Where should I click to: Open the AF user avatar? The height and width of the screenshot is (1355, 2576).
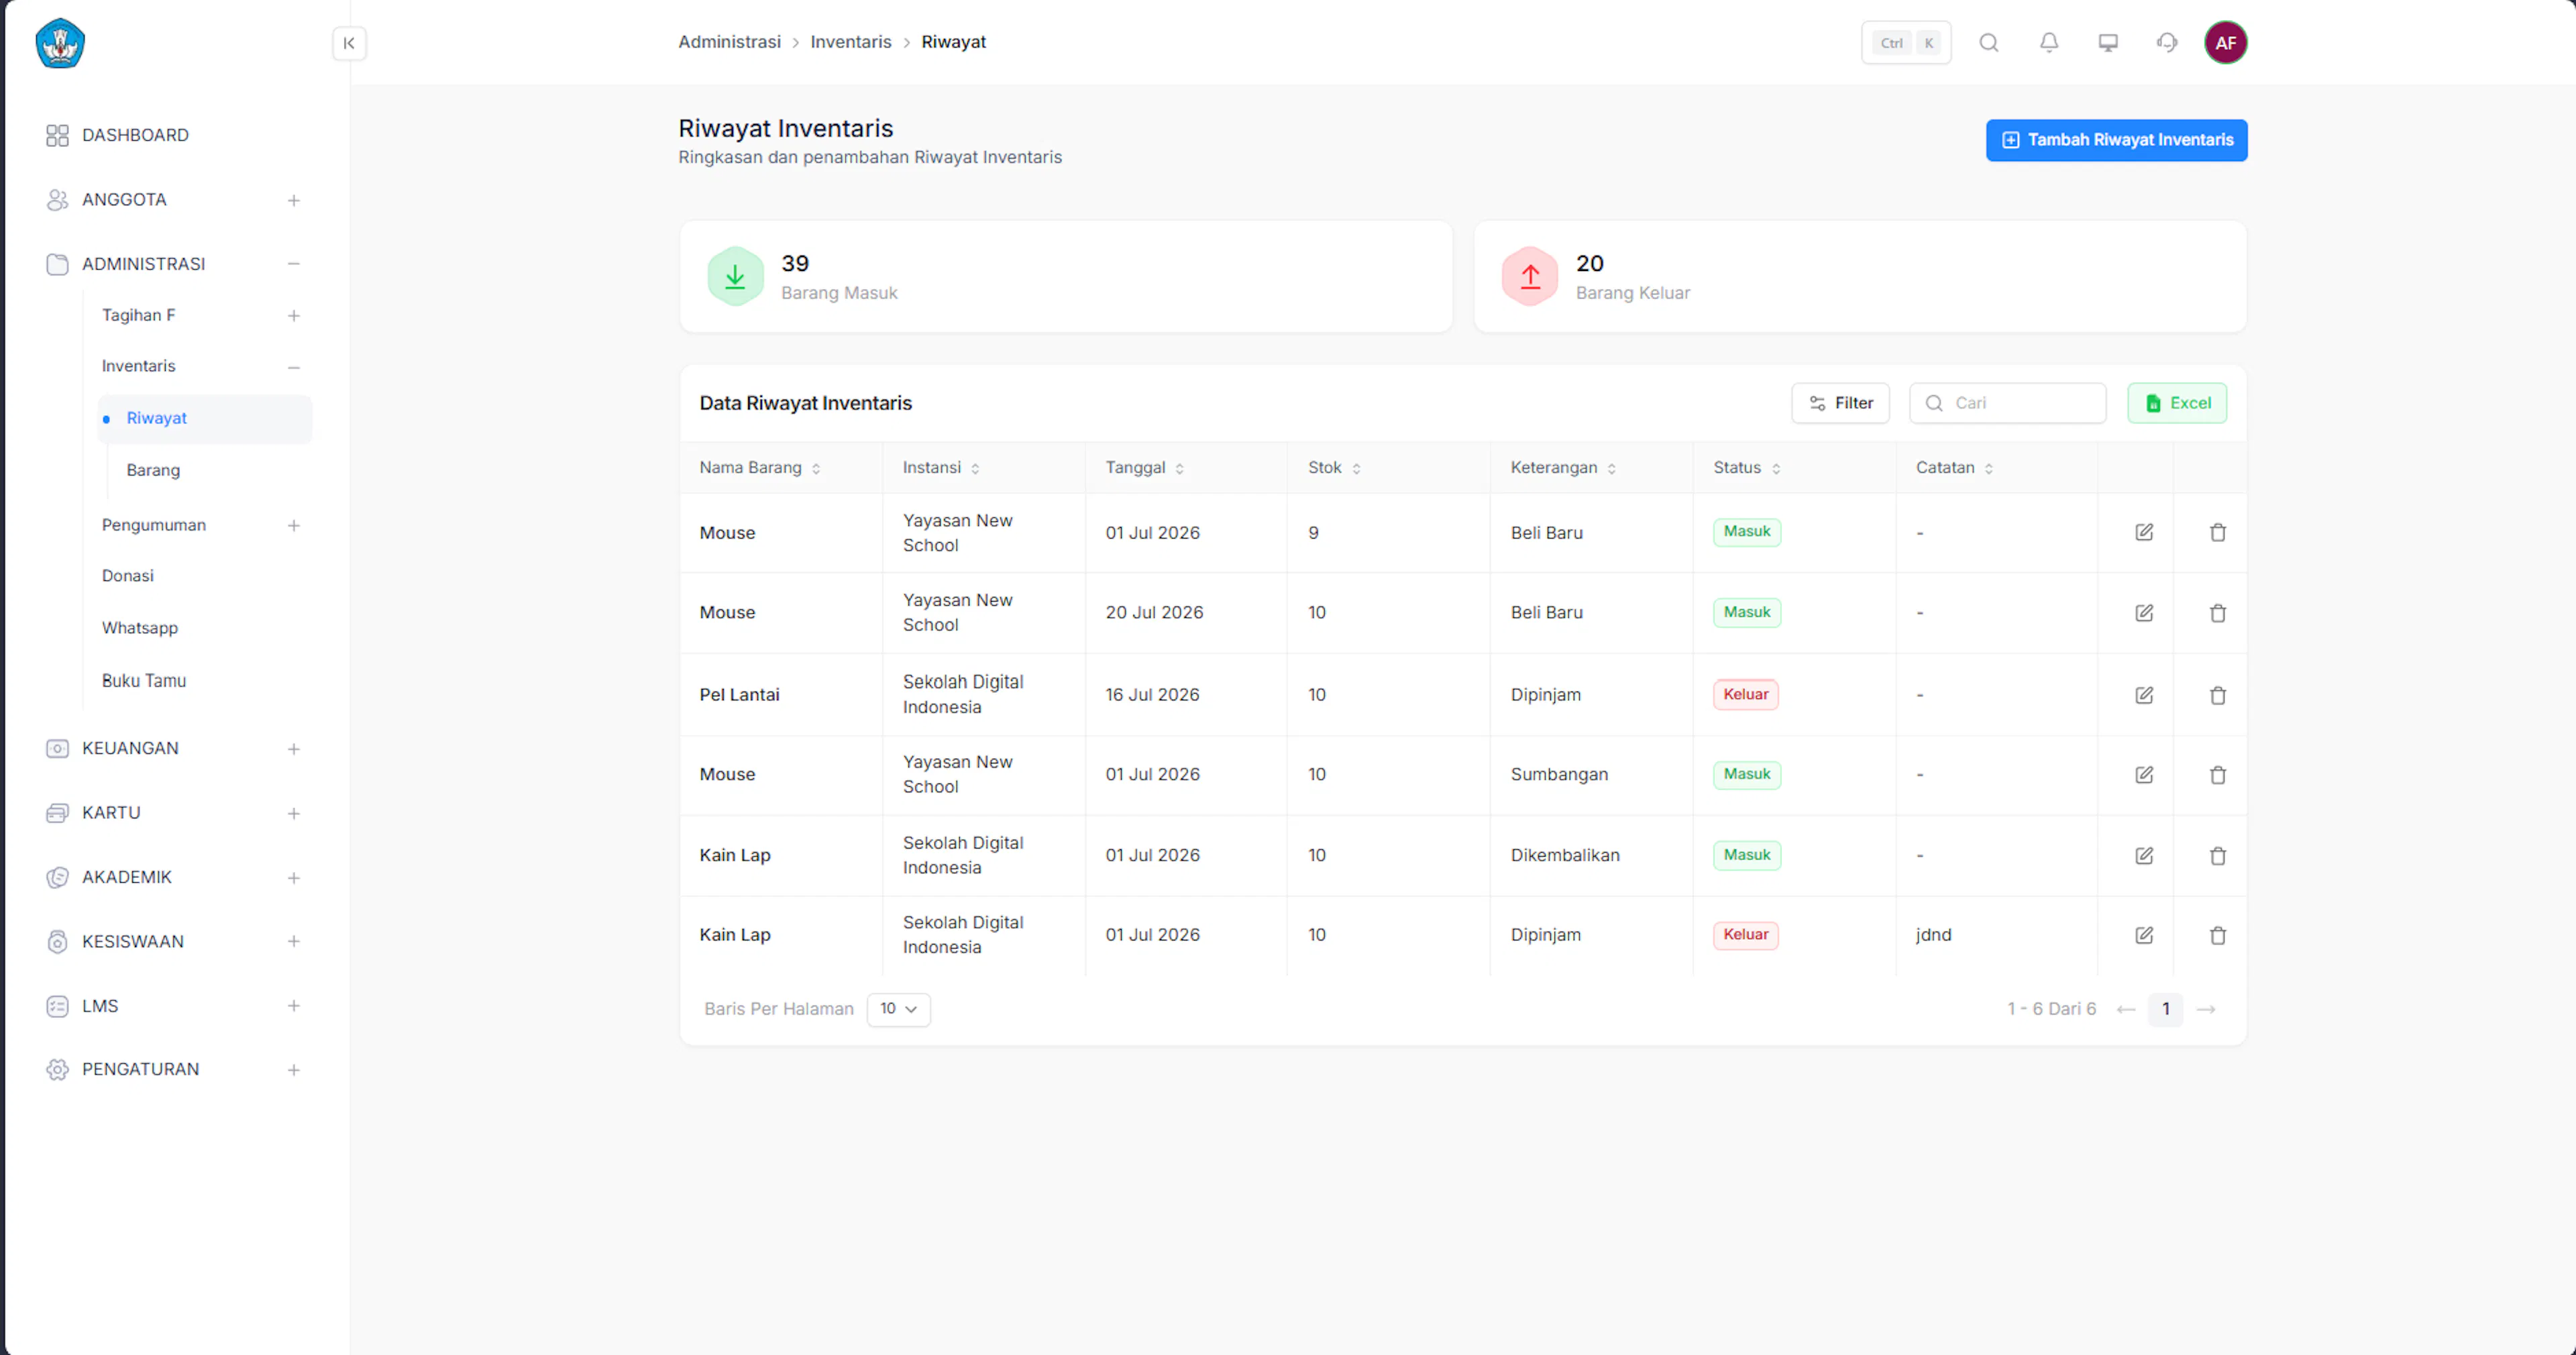(x=2225, y=42)
